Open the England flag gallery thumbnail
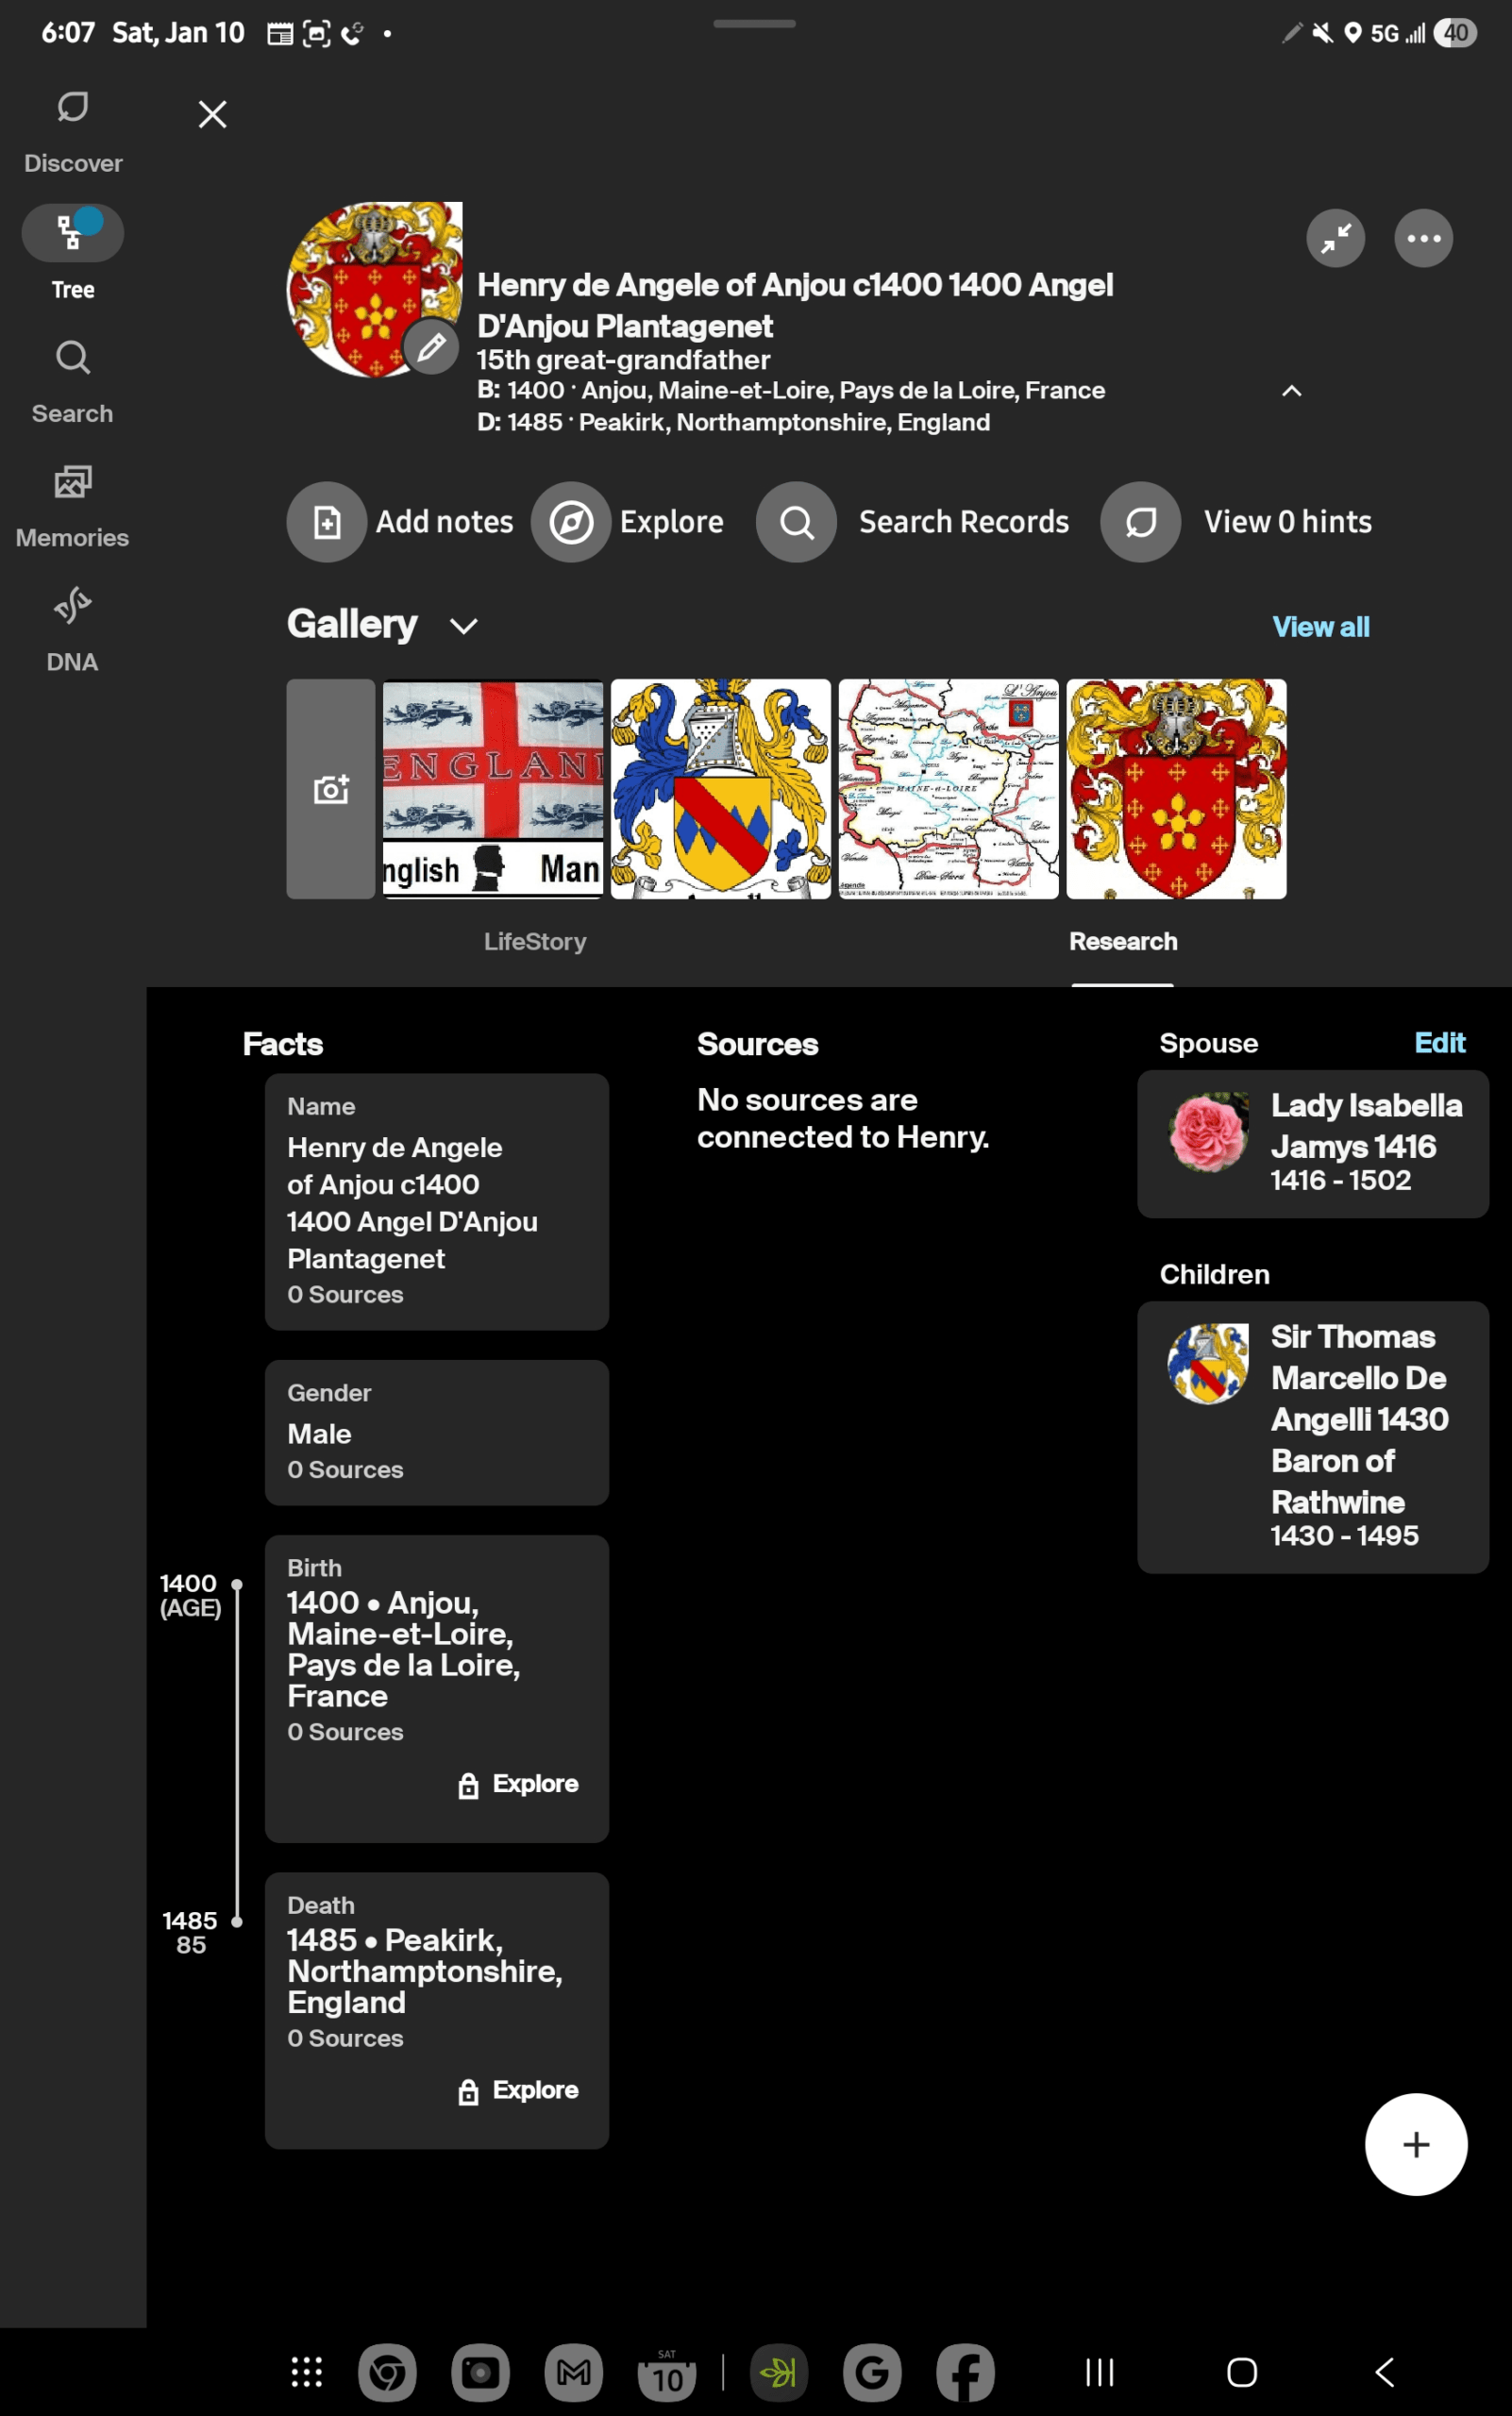The height and width of the screenshot is (2416, 1512). tap(492, 789)
